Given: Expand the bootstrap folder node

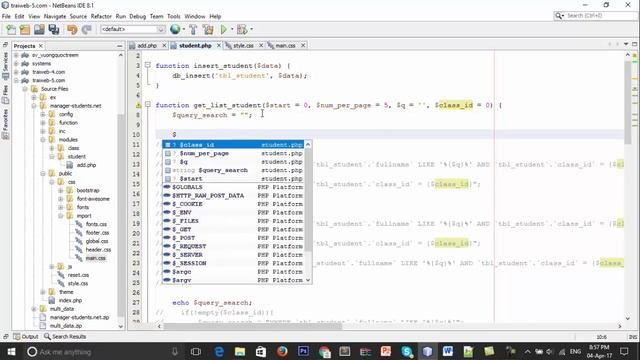Looking at the screenshot, I should (x=61, y=191).
